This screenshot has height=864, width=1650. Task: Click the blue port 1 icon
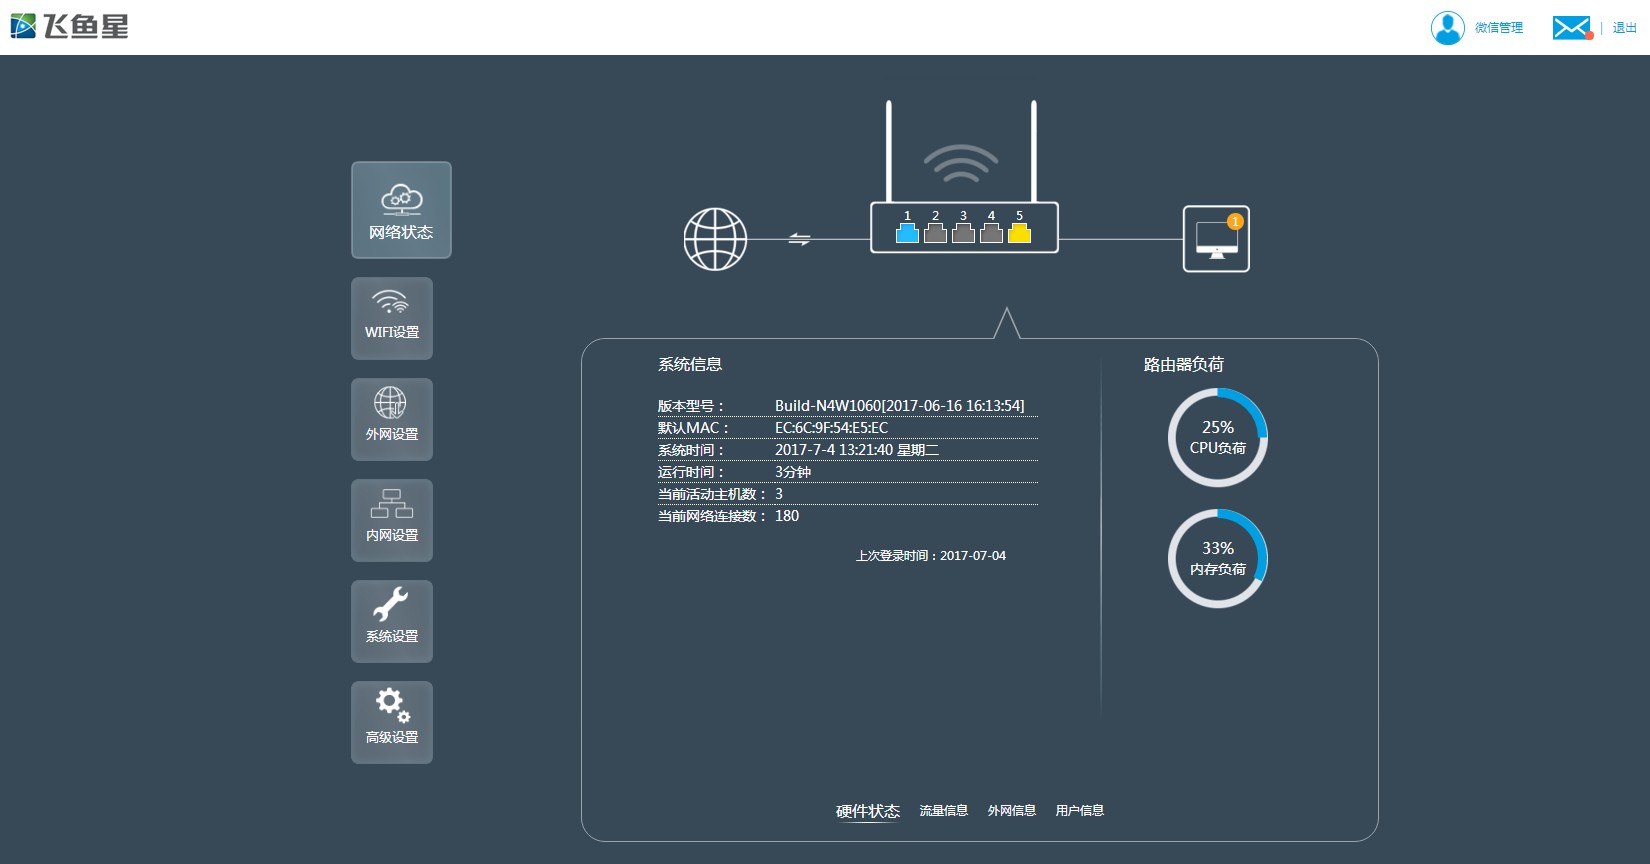(x=907, y=233)
